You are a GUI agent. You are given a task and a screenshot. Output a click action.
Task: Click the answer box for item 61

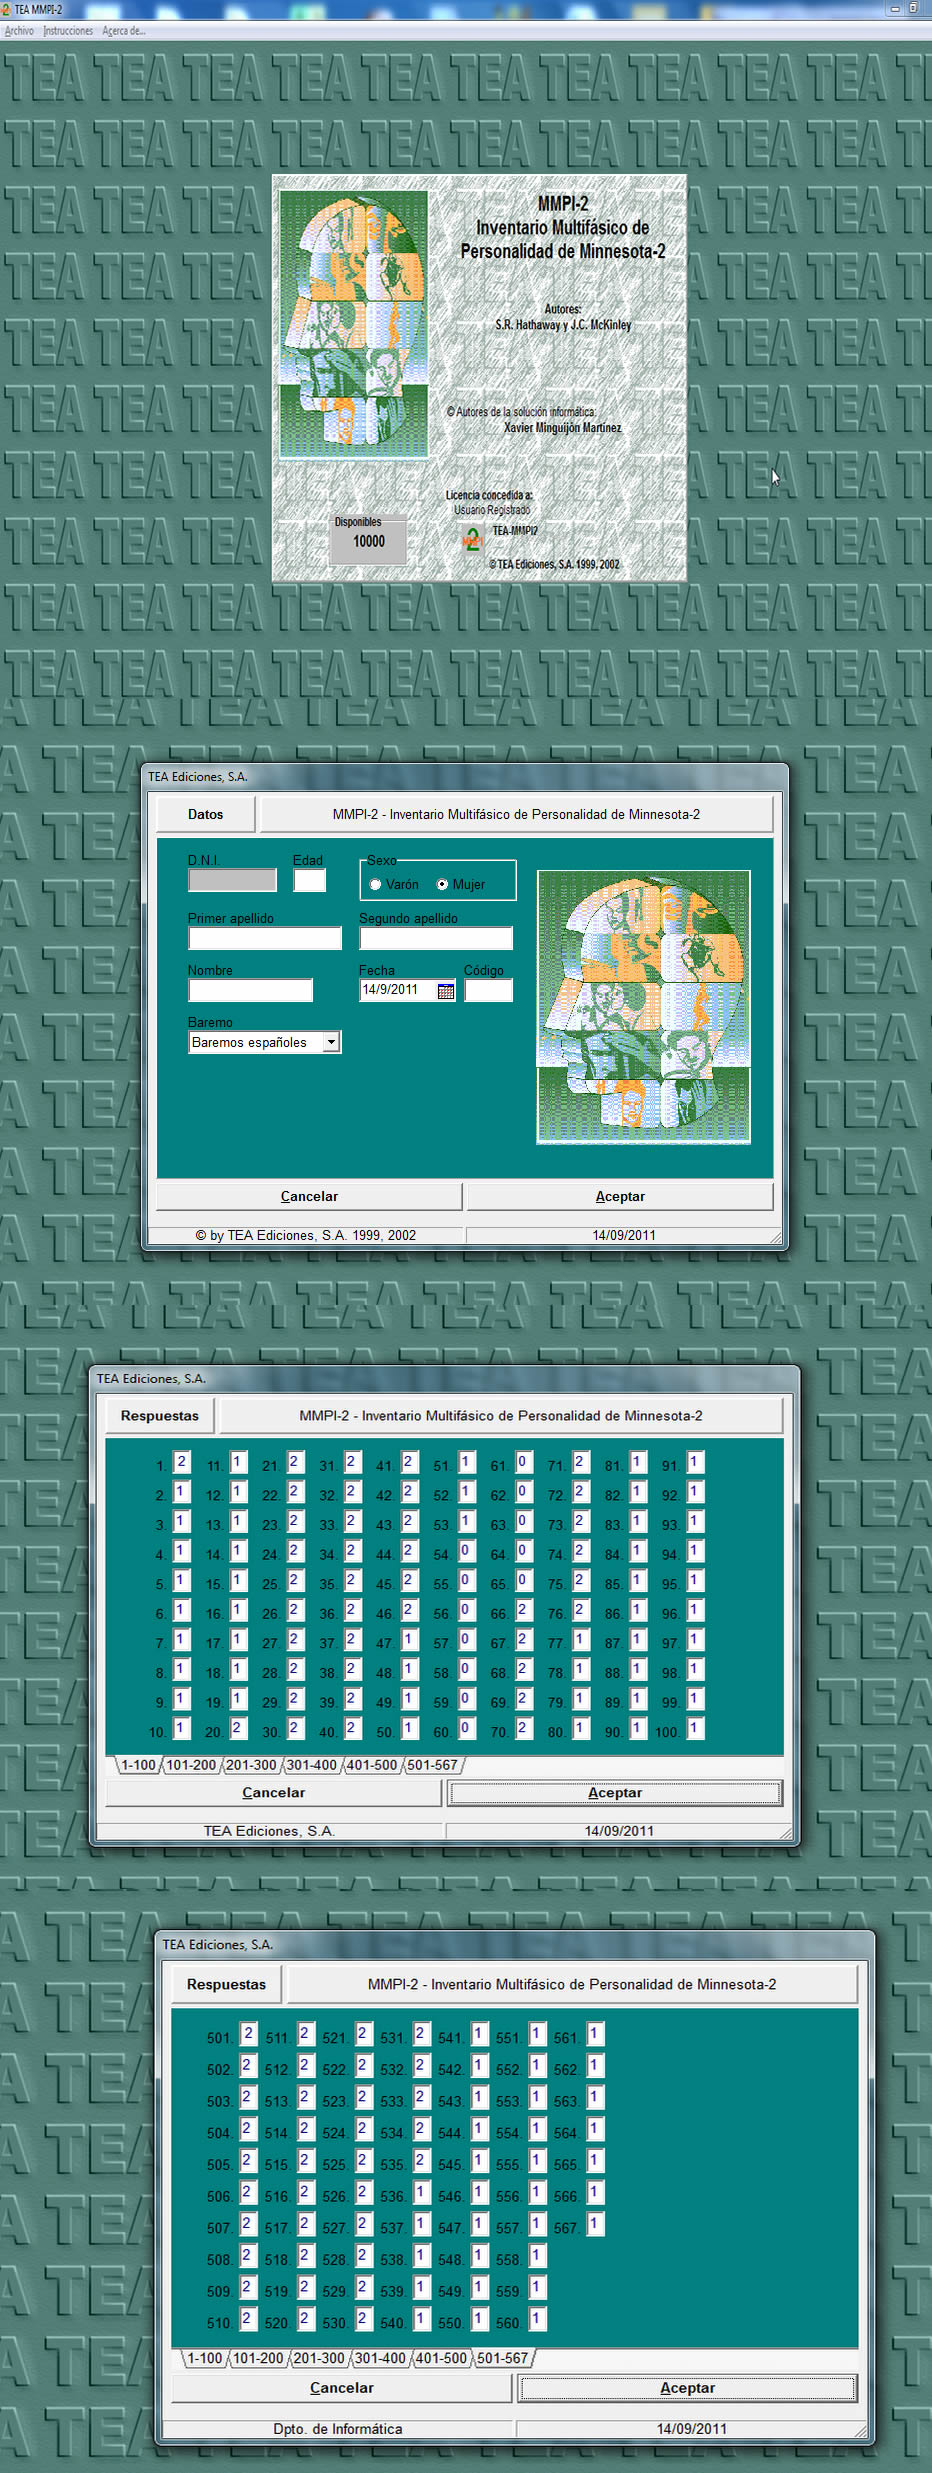523,1462
